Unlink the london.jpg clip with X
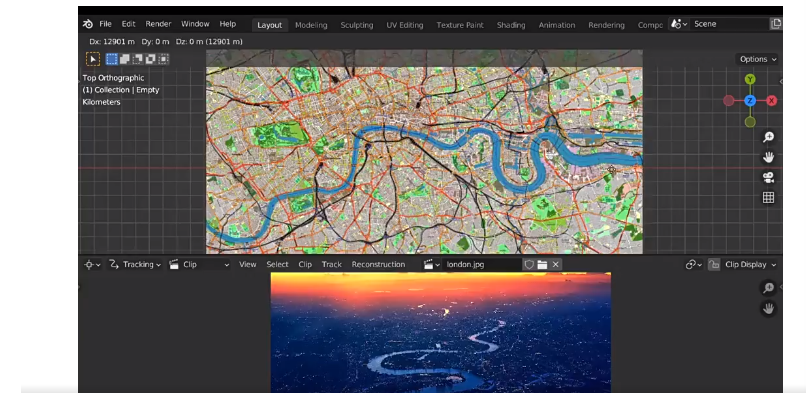This screenshot has width=806, height=393. click(555, 265)
